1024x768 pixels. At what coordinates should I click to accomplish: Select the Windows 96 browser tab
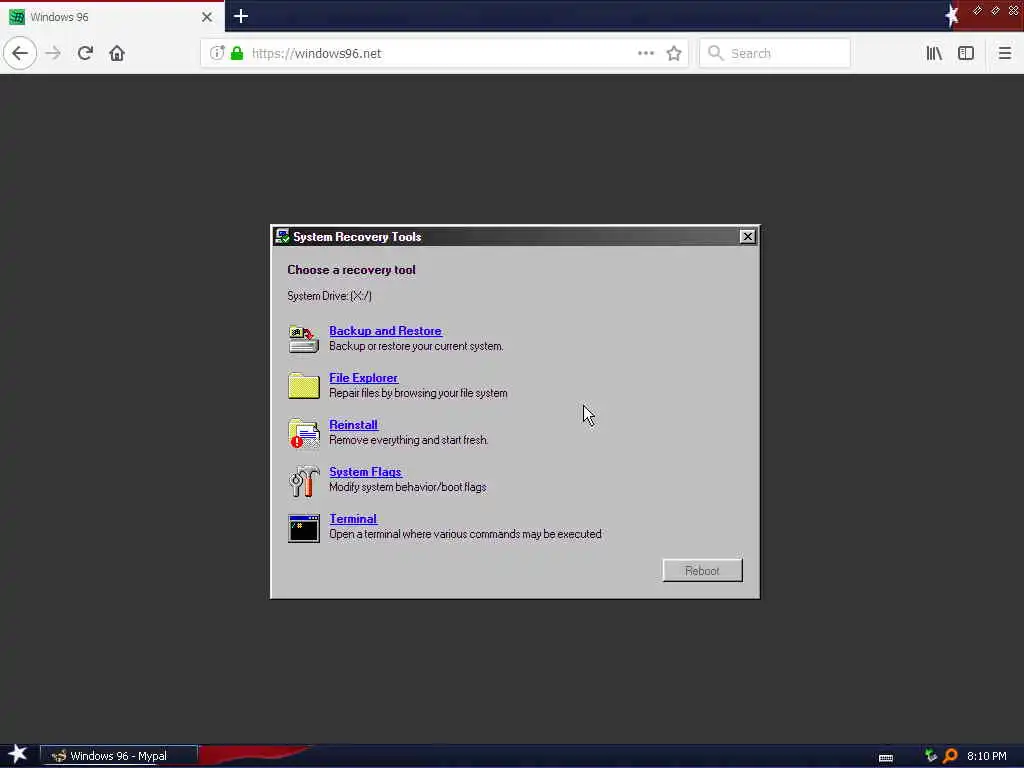click(112, 17)
